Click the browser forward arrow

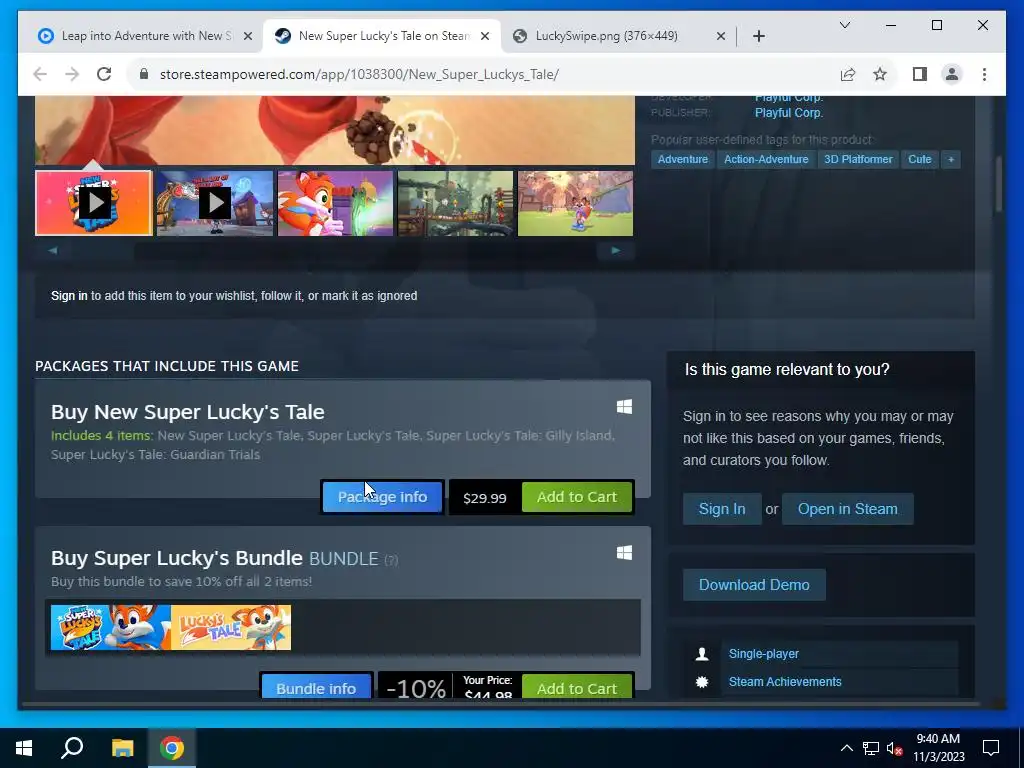tap(72, 74)
